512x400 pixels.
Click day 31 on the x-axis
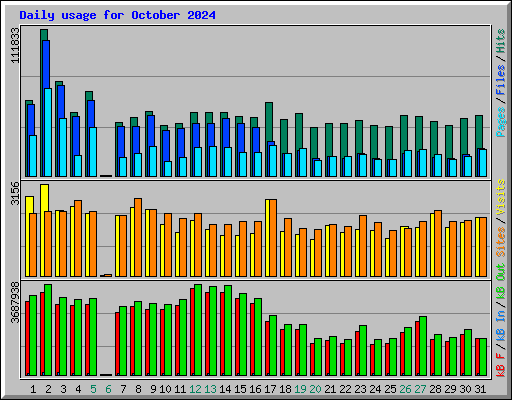[480, 389]
